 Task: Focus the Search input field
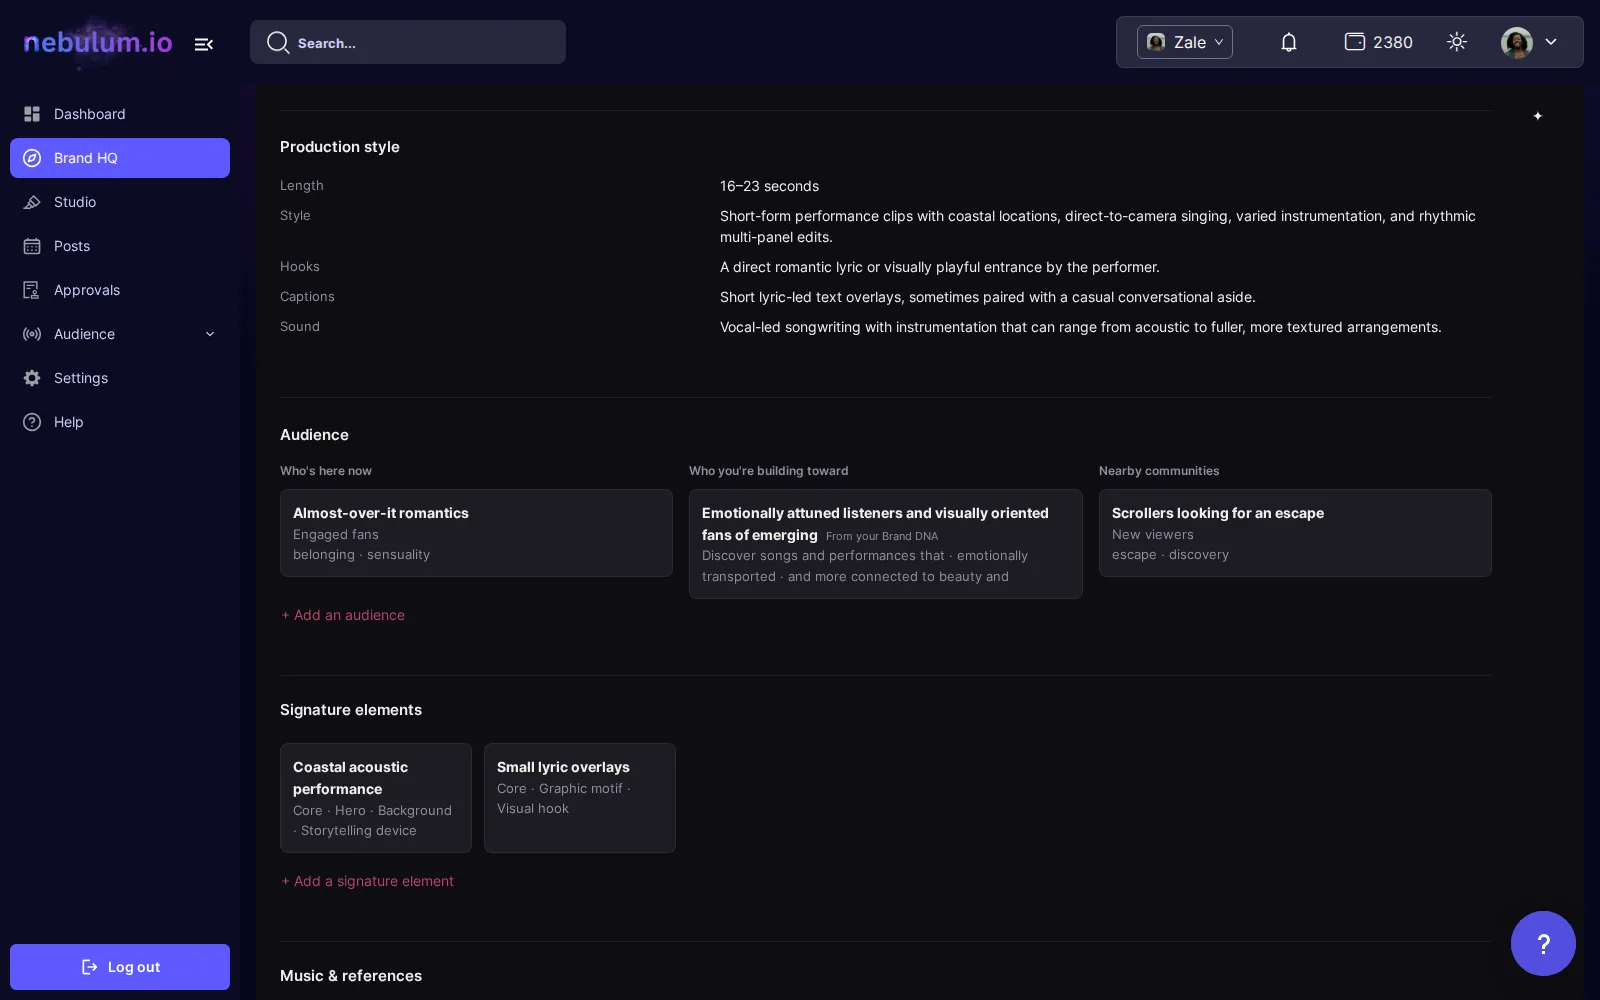pos(408,42)
